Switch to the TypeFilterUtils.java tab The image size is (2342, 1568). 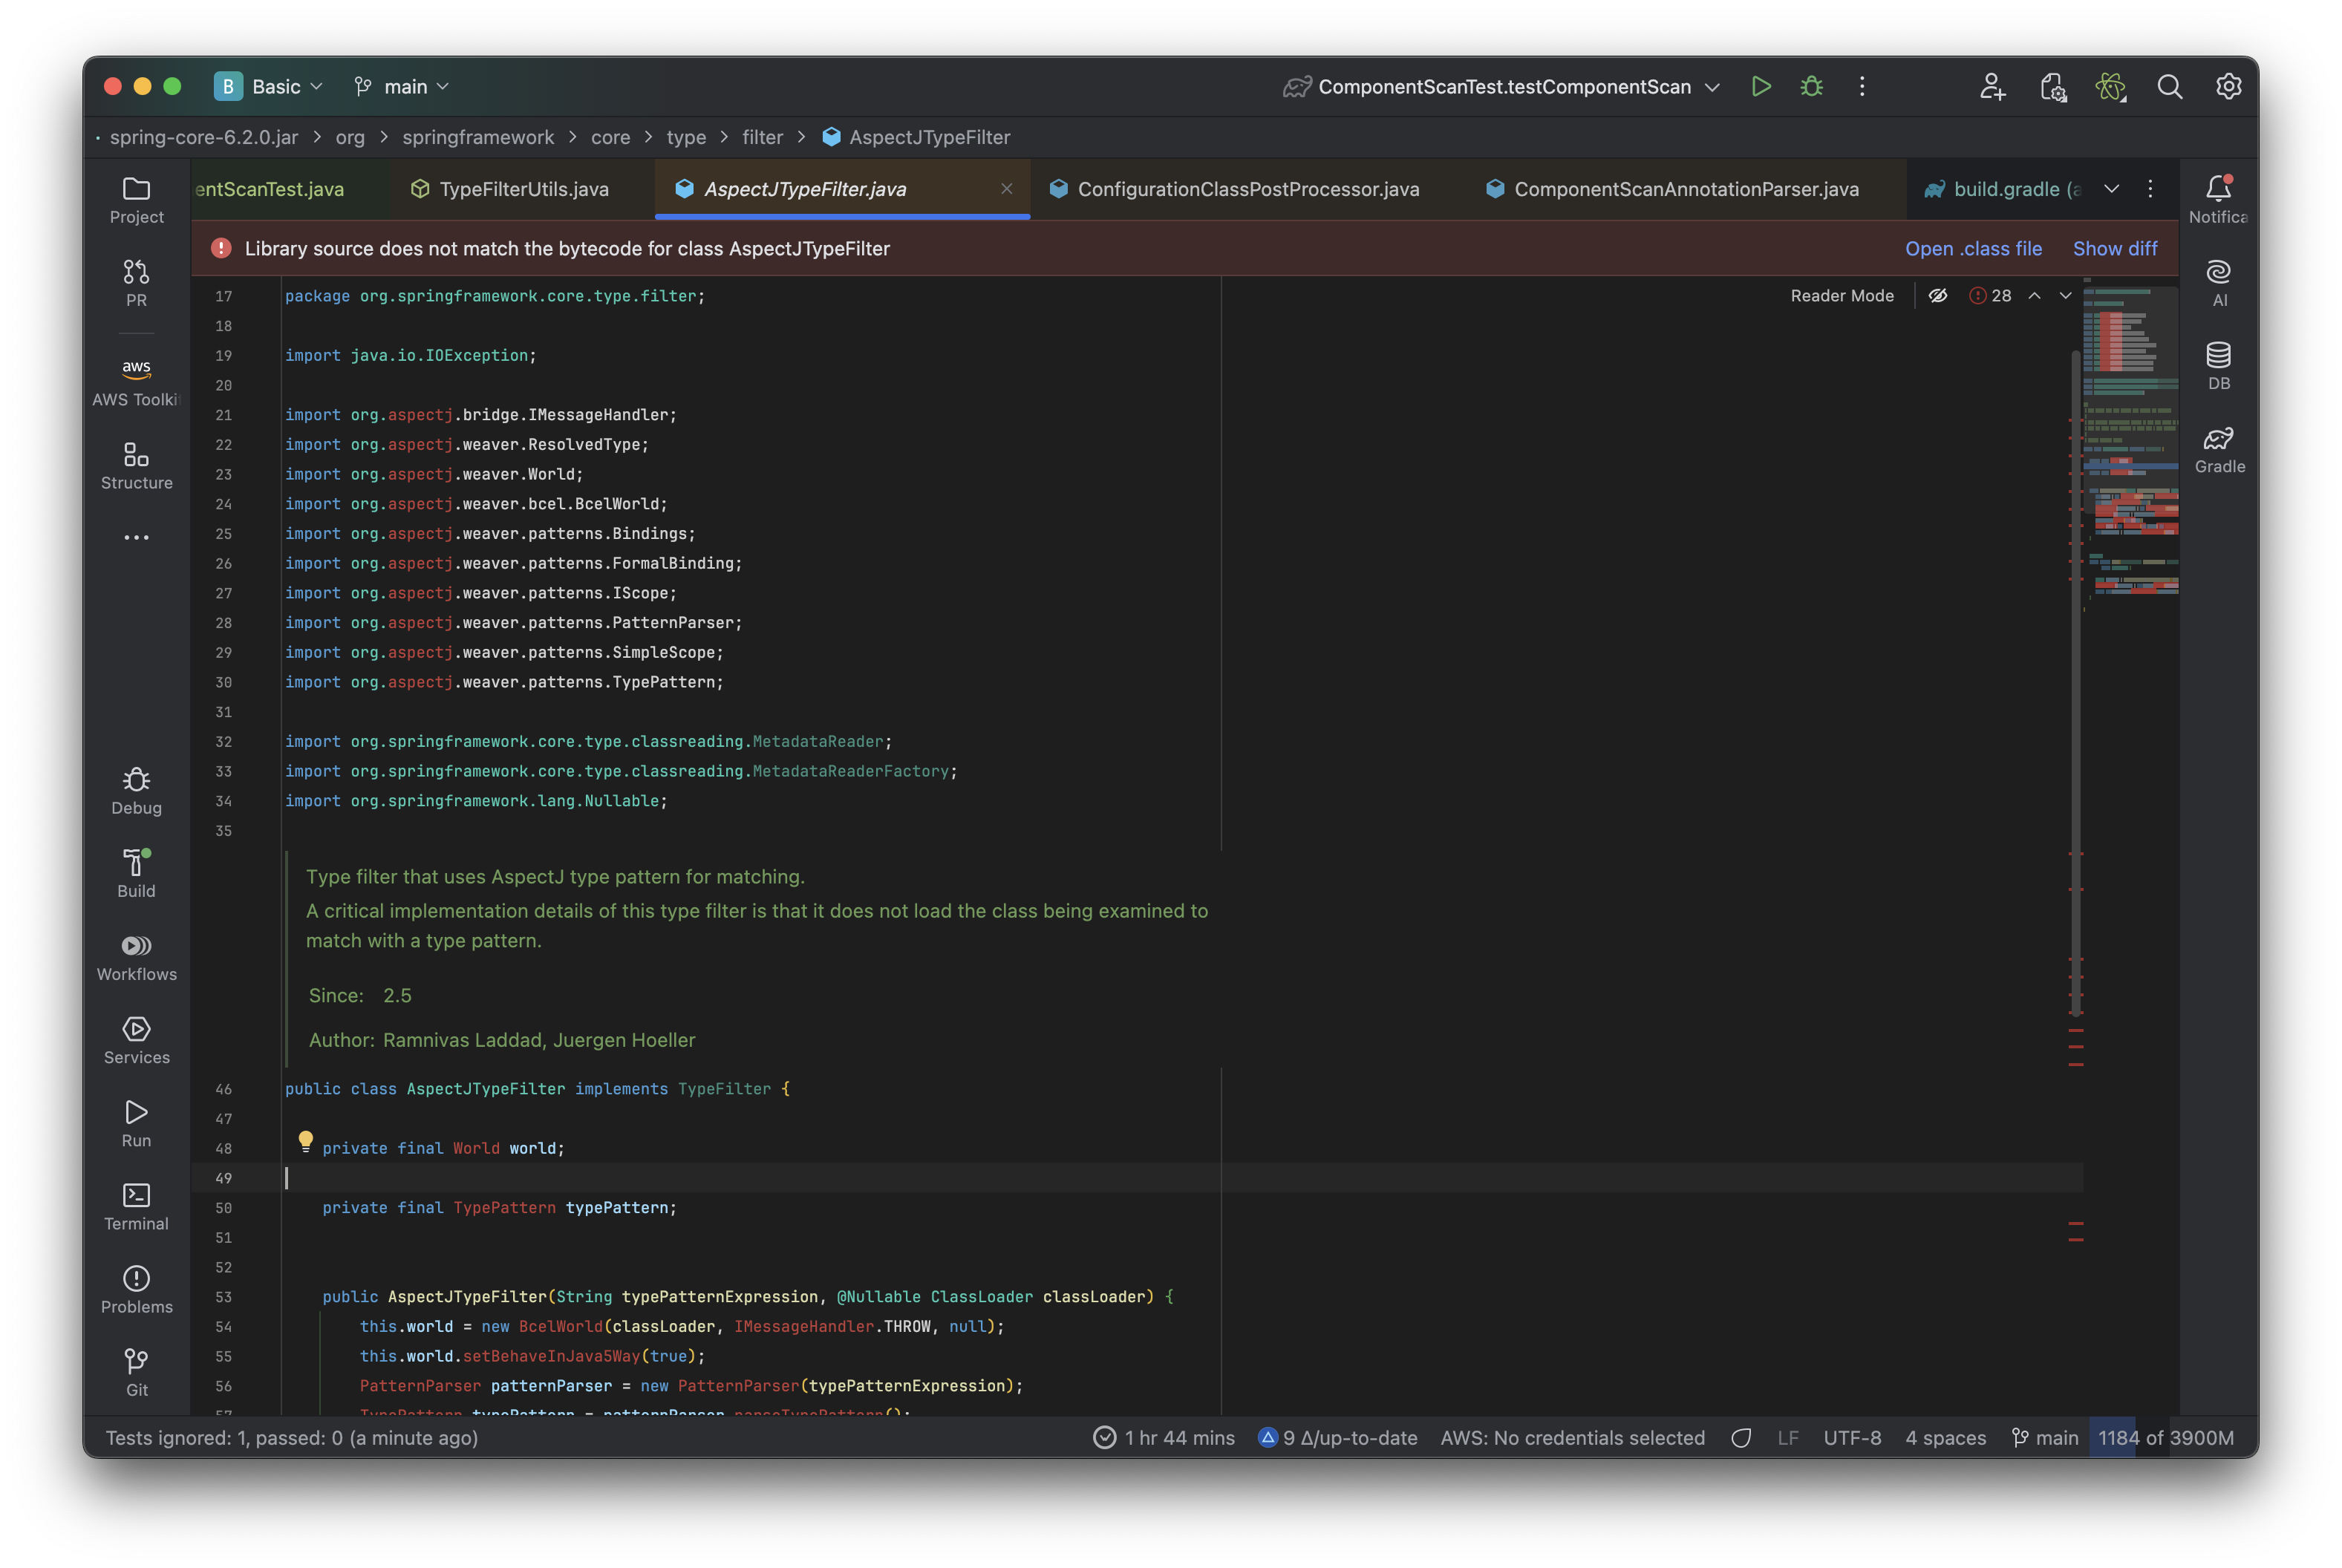tap(523, 189)
